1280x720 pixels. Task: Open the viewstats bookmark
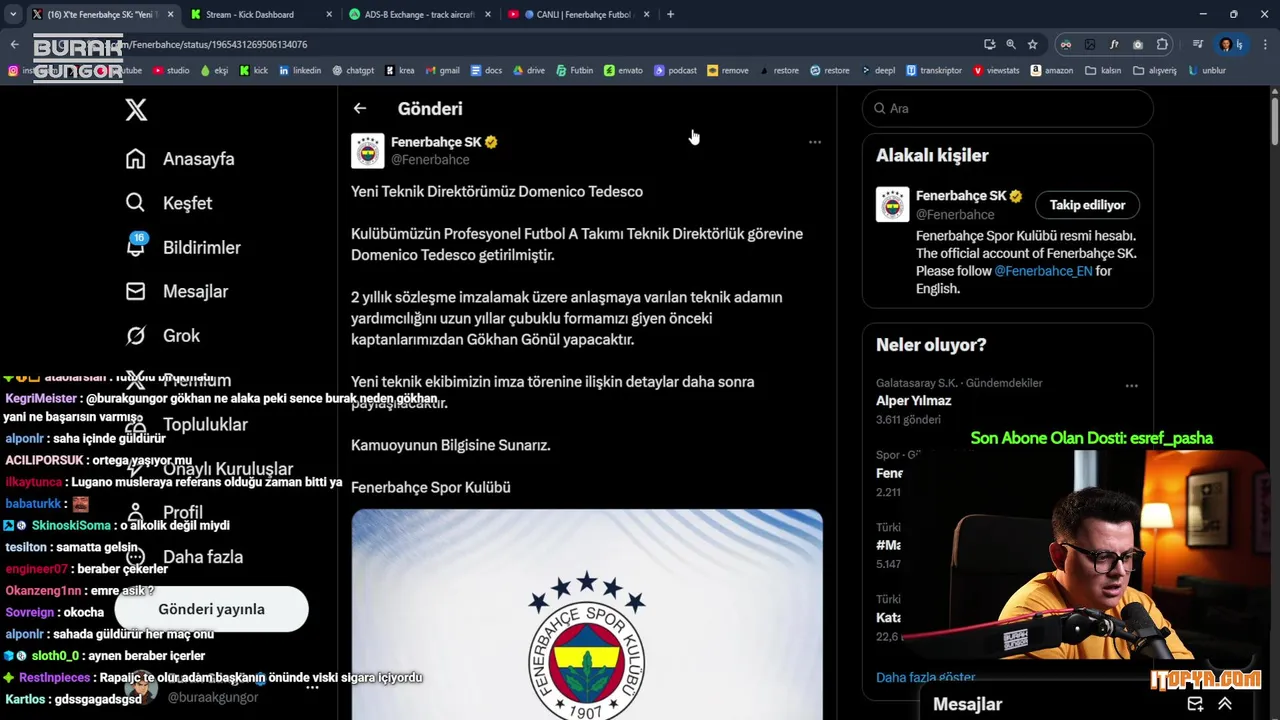coord(995,71)
